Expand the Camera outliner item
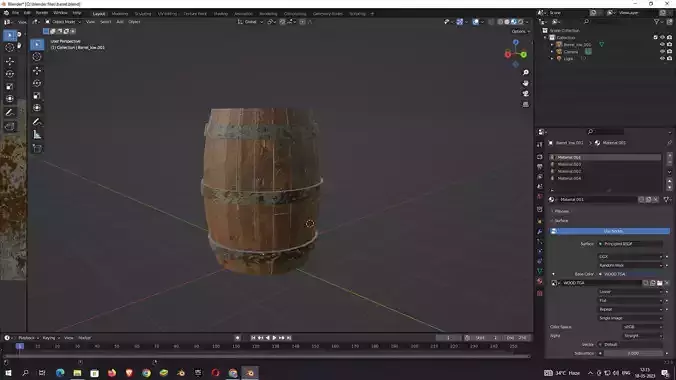Image resolution: width=676 pixels, height=380 pixels. pyautogui.click(x=552, y=51)
